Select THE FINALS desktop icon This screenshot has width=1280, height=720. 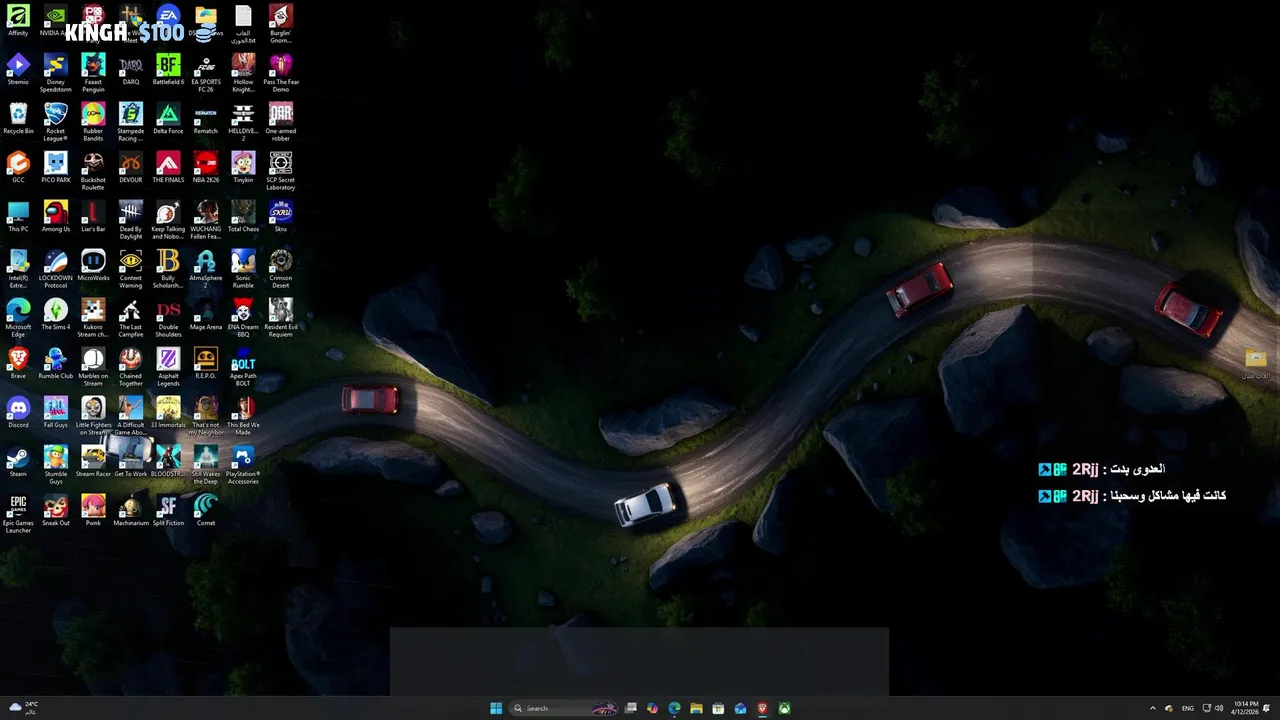[x=168, y=167]
